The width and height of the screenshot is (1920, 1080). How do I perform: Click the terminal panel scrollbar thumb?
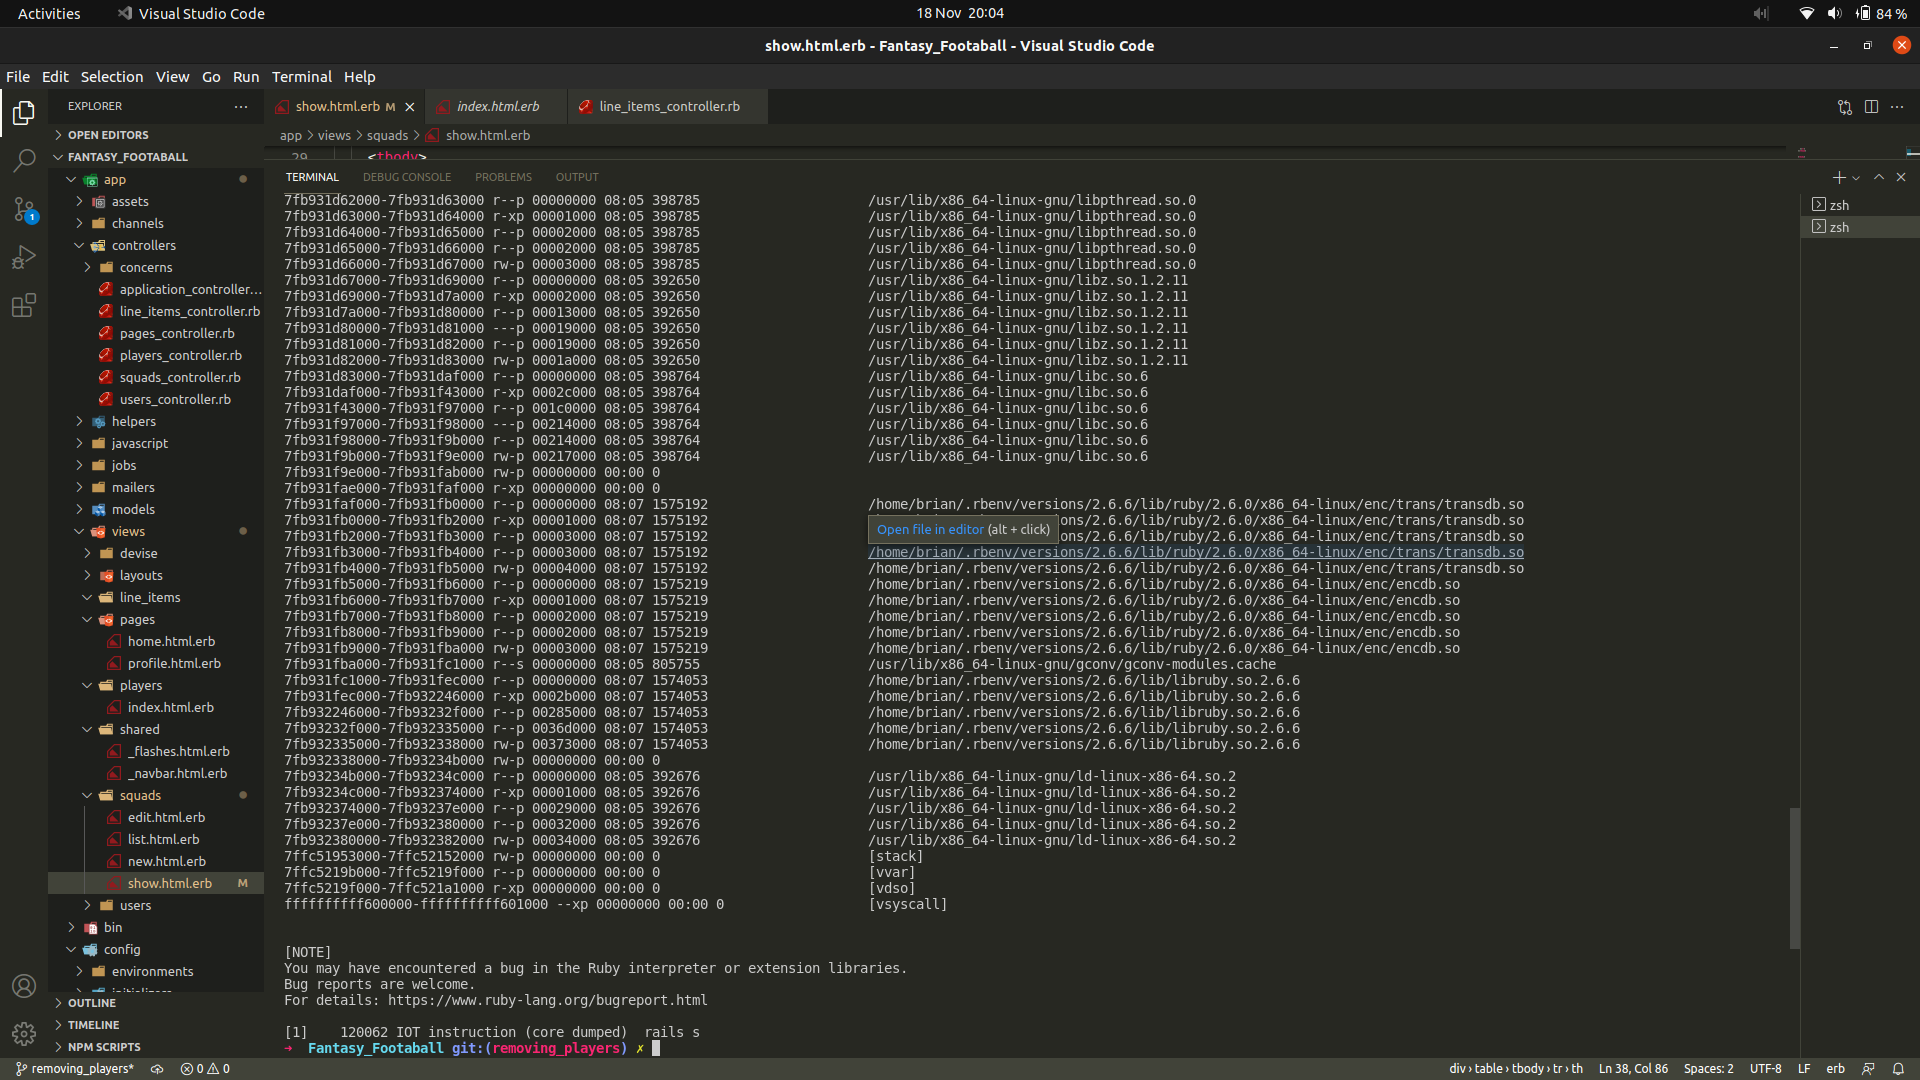(x=1795, y=878)
